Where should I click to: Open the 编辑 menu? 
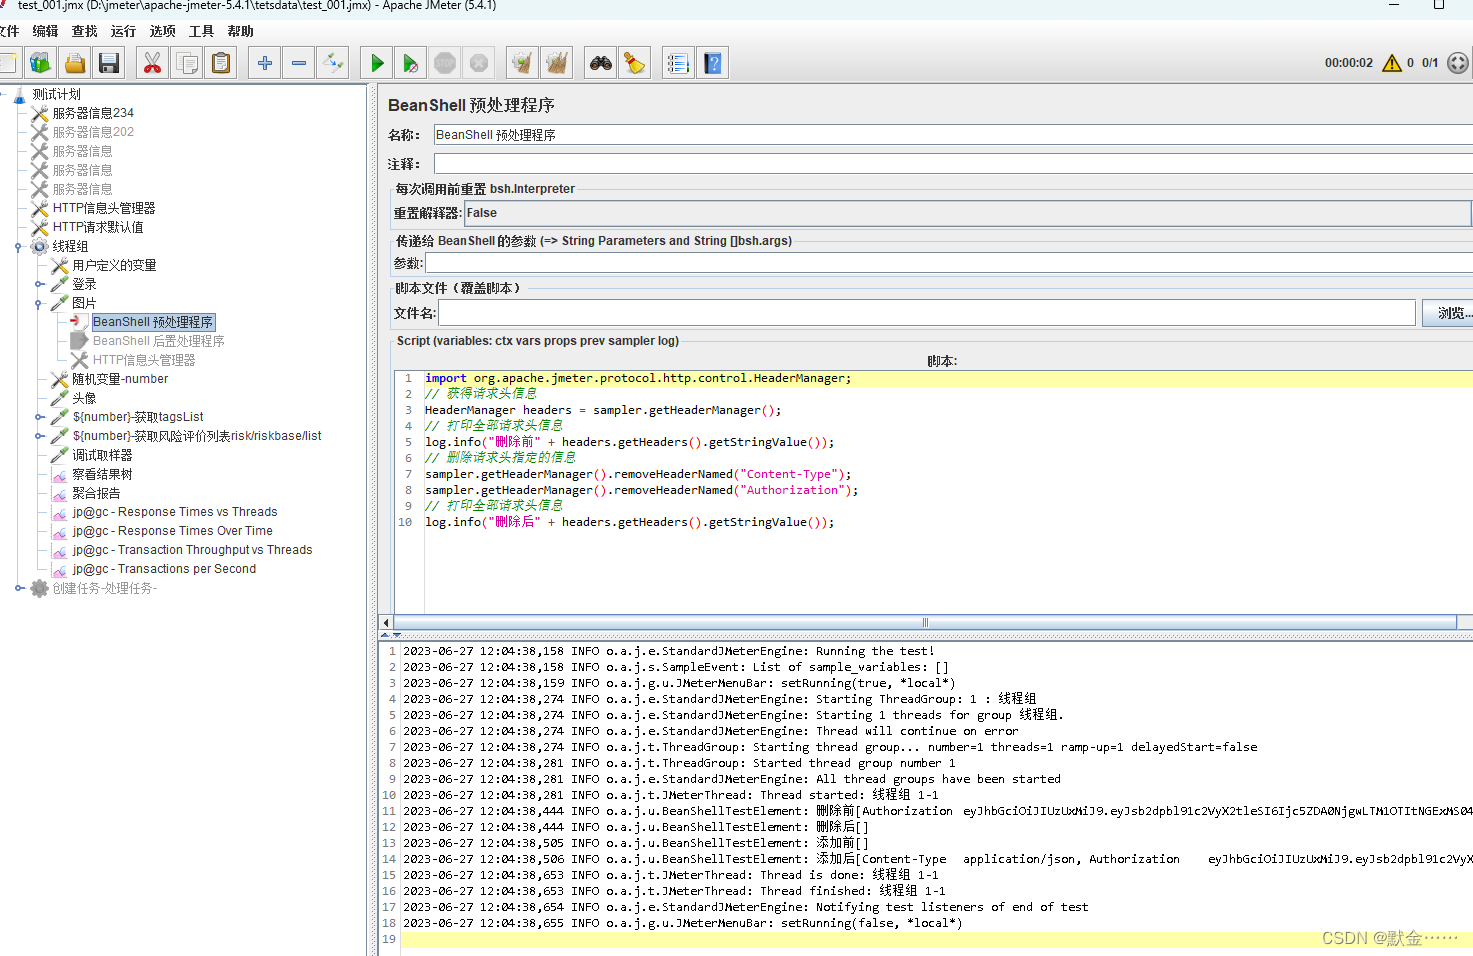(x=45, y=31)
